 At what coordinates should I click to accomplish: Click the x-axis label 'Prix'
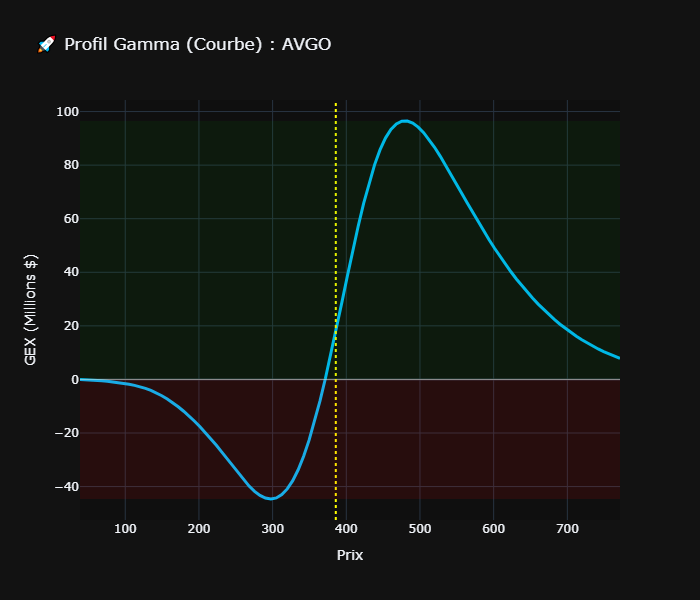point(350,555)
